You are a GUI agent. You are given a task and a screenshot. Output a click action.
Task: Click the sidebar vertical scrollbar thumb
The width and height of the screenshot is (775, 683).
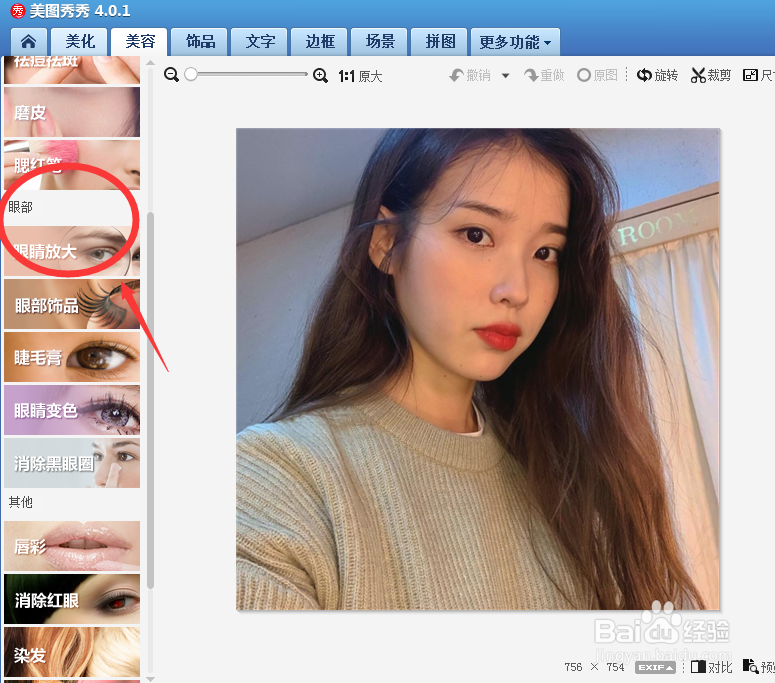tap(150, 400)
